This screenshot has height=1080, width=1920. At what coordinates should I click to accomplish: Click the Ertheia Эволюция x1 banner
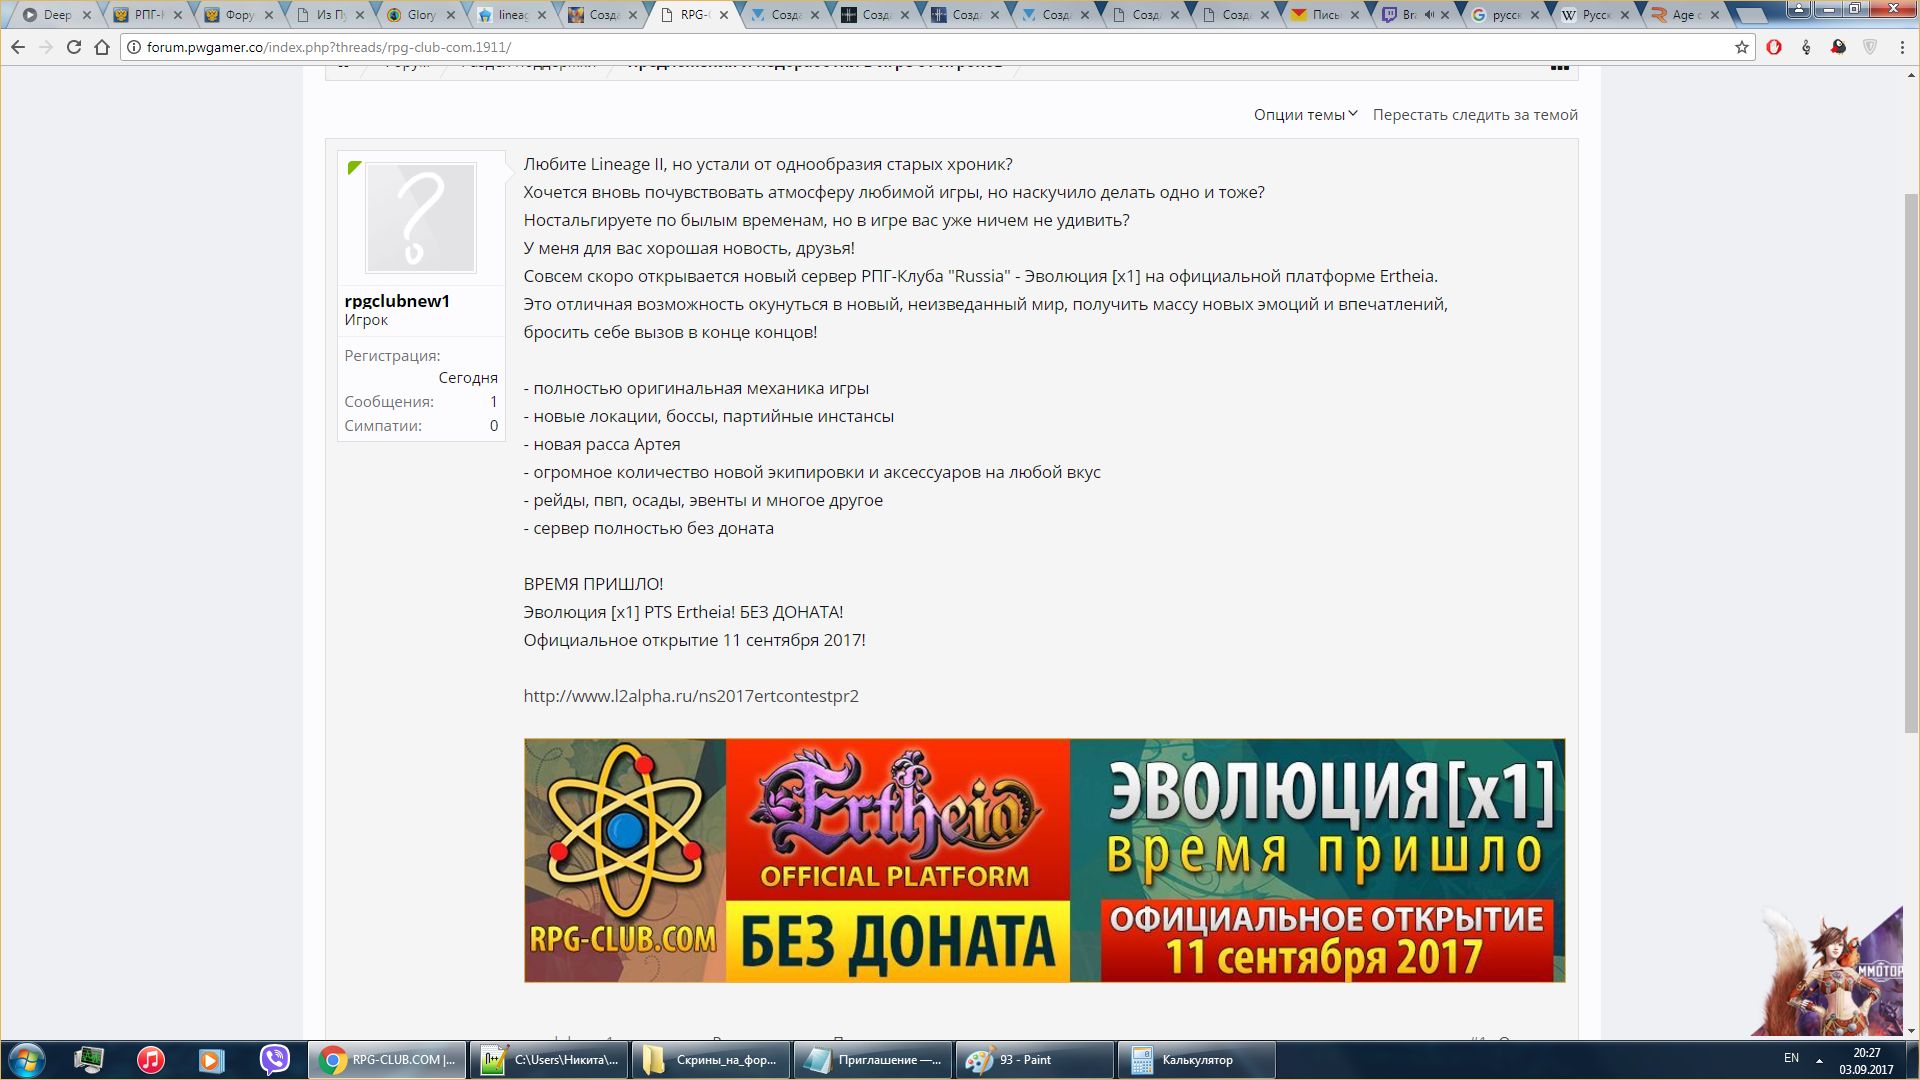(x=1044, y=861)
